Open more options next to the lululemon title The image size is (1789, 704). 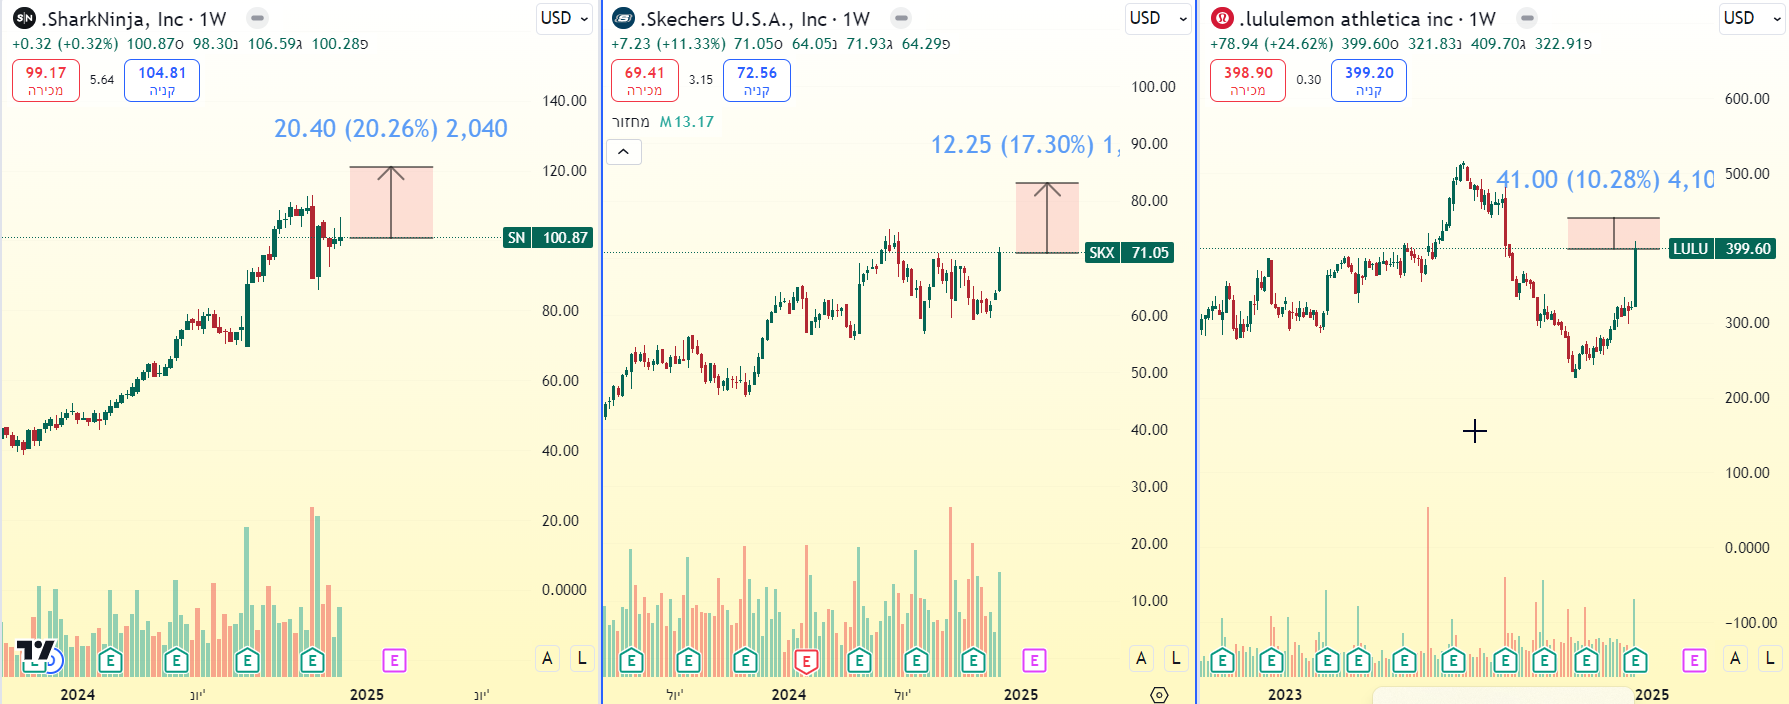1527,17
